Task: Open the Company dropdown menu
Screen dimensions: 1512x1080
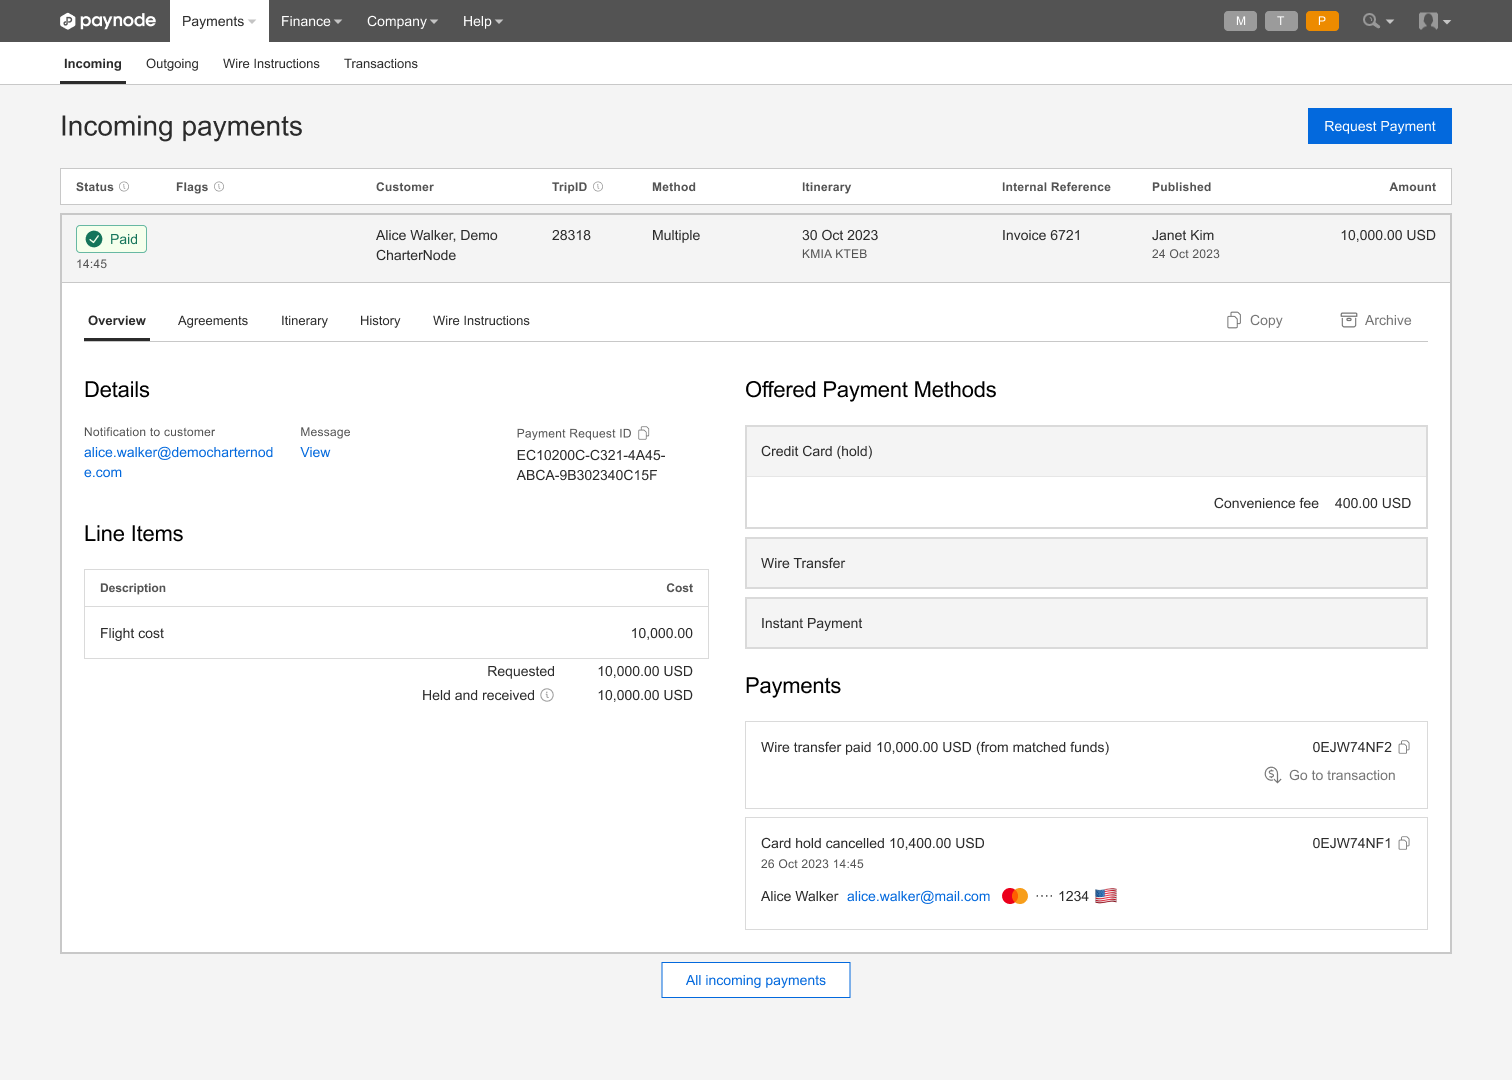Action: pos(402,21)
